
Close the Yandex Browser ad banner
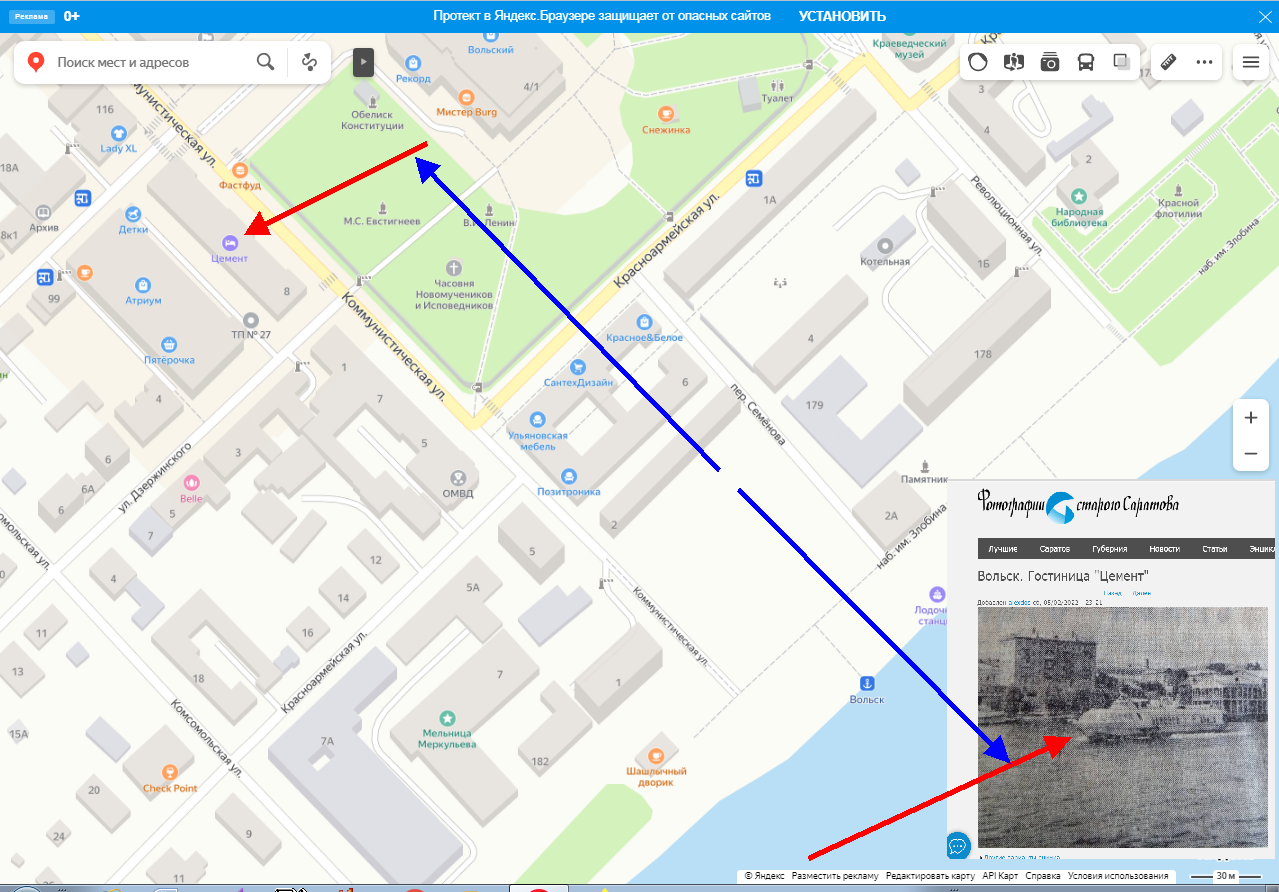1264,16
